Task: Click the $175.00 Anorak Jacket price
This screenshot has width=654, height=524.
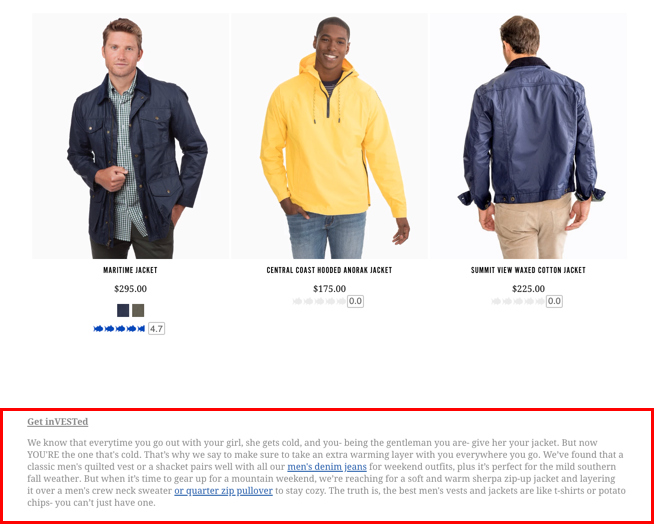Action: point(330,289)
